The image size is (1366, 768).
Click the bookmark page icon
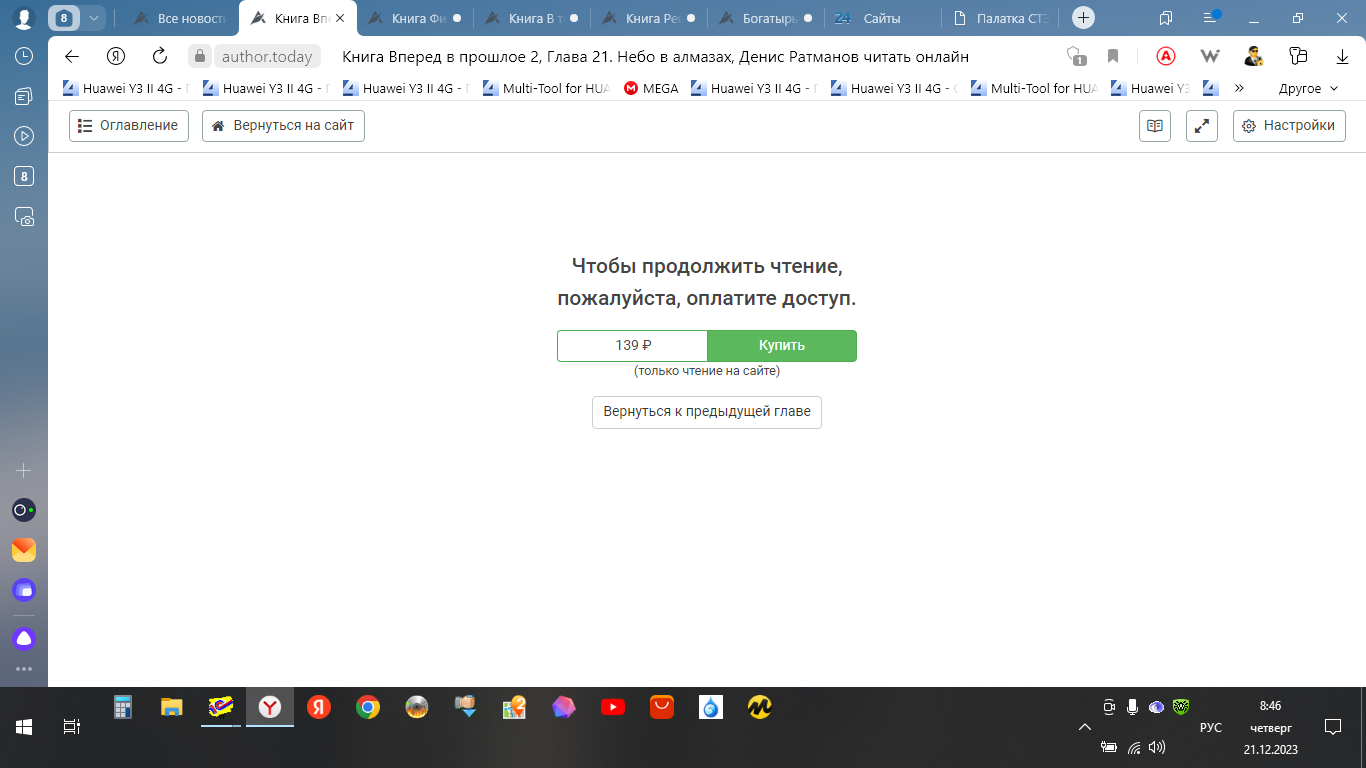point(1113,57)
